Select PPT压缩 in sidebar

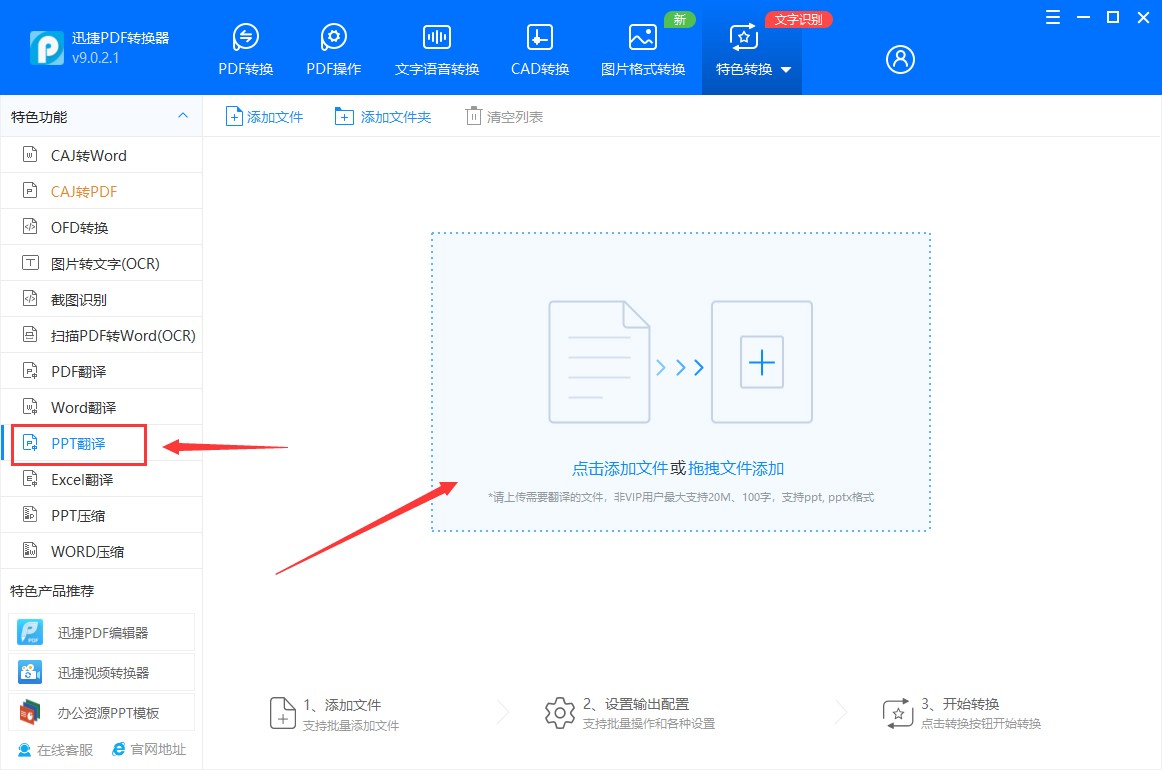pos(102,515)
